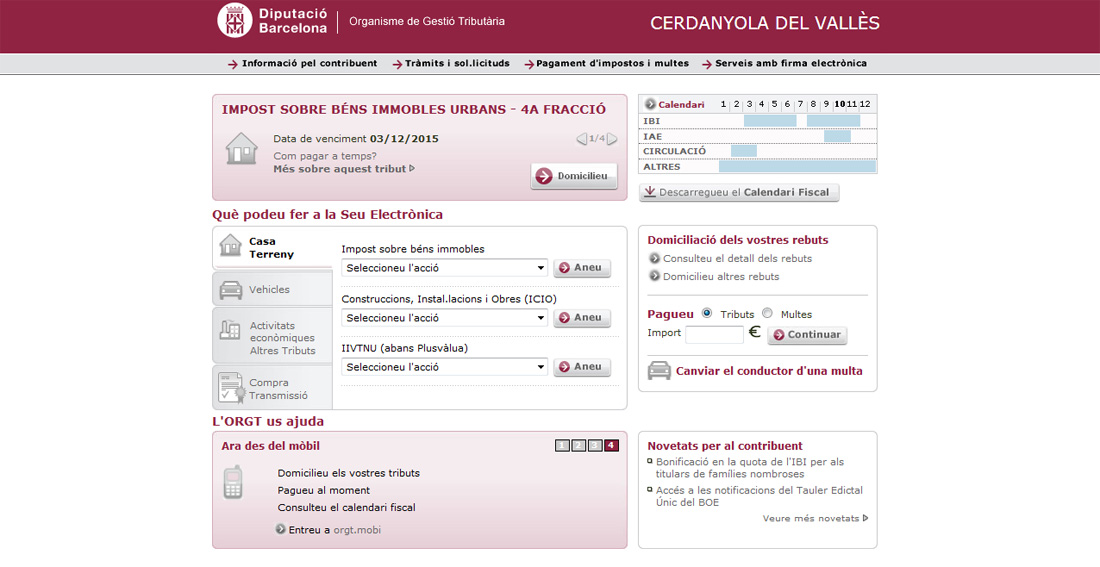This screenshot has height=567, width=1100.
Task: Open Consulteu el detall dels rebuts link
Action: [x=737, y=258]
